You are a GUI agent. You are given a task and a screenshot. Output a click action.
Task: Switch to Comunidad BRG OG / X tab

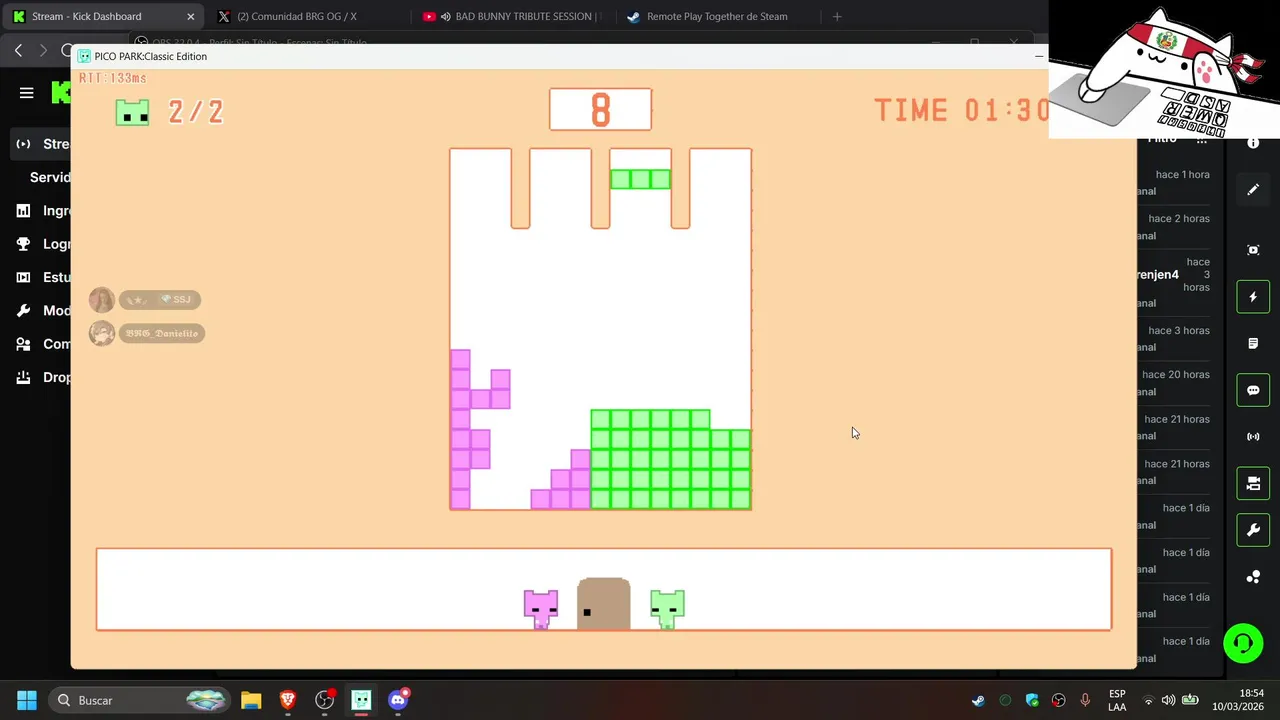(x=297, y=17)
